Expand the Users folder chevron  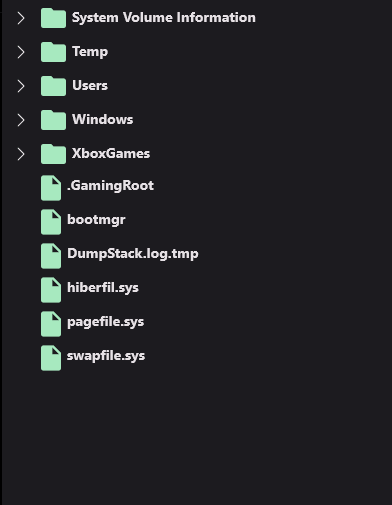(x=21, y=86)
